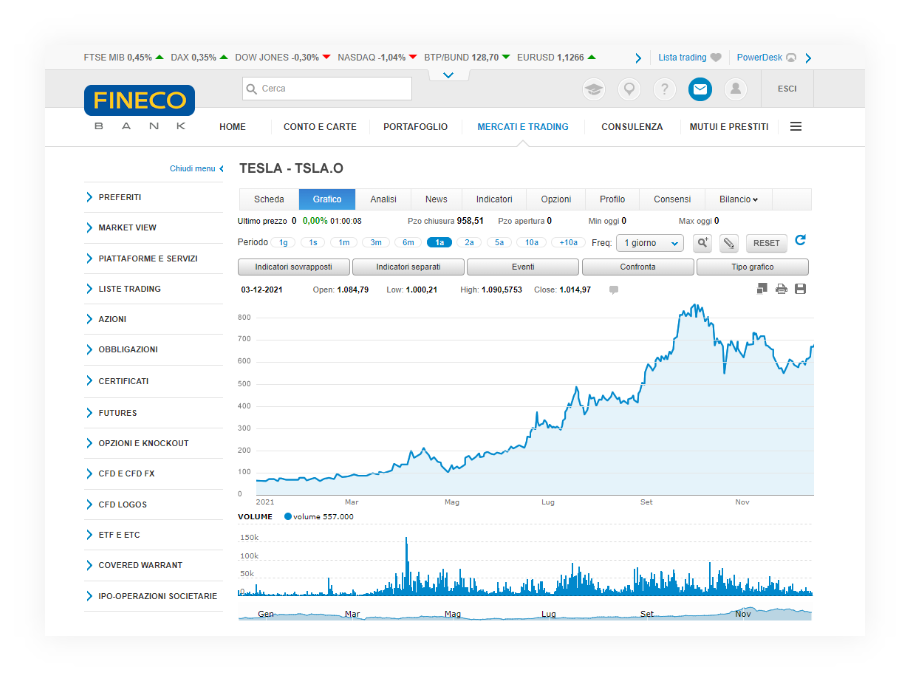Switch to the Indicatori tab
This screenshot has height=681, width=910.
click(x=494, y=199)
